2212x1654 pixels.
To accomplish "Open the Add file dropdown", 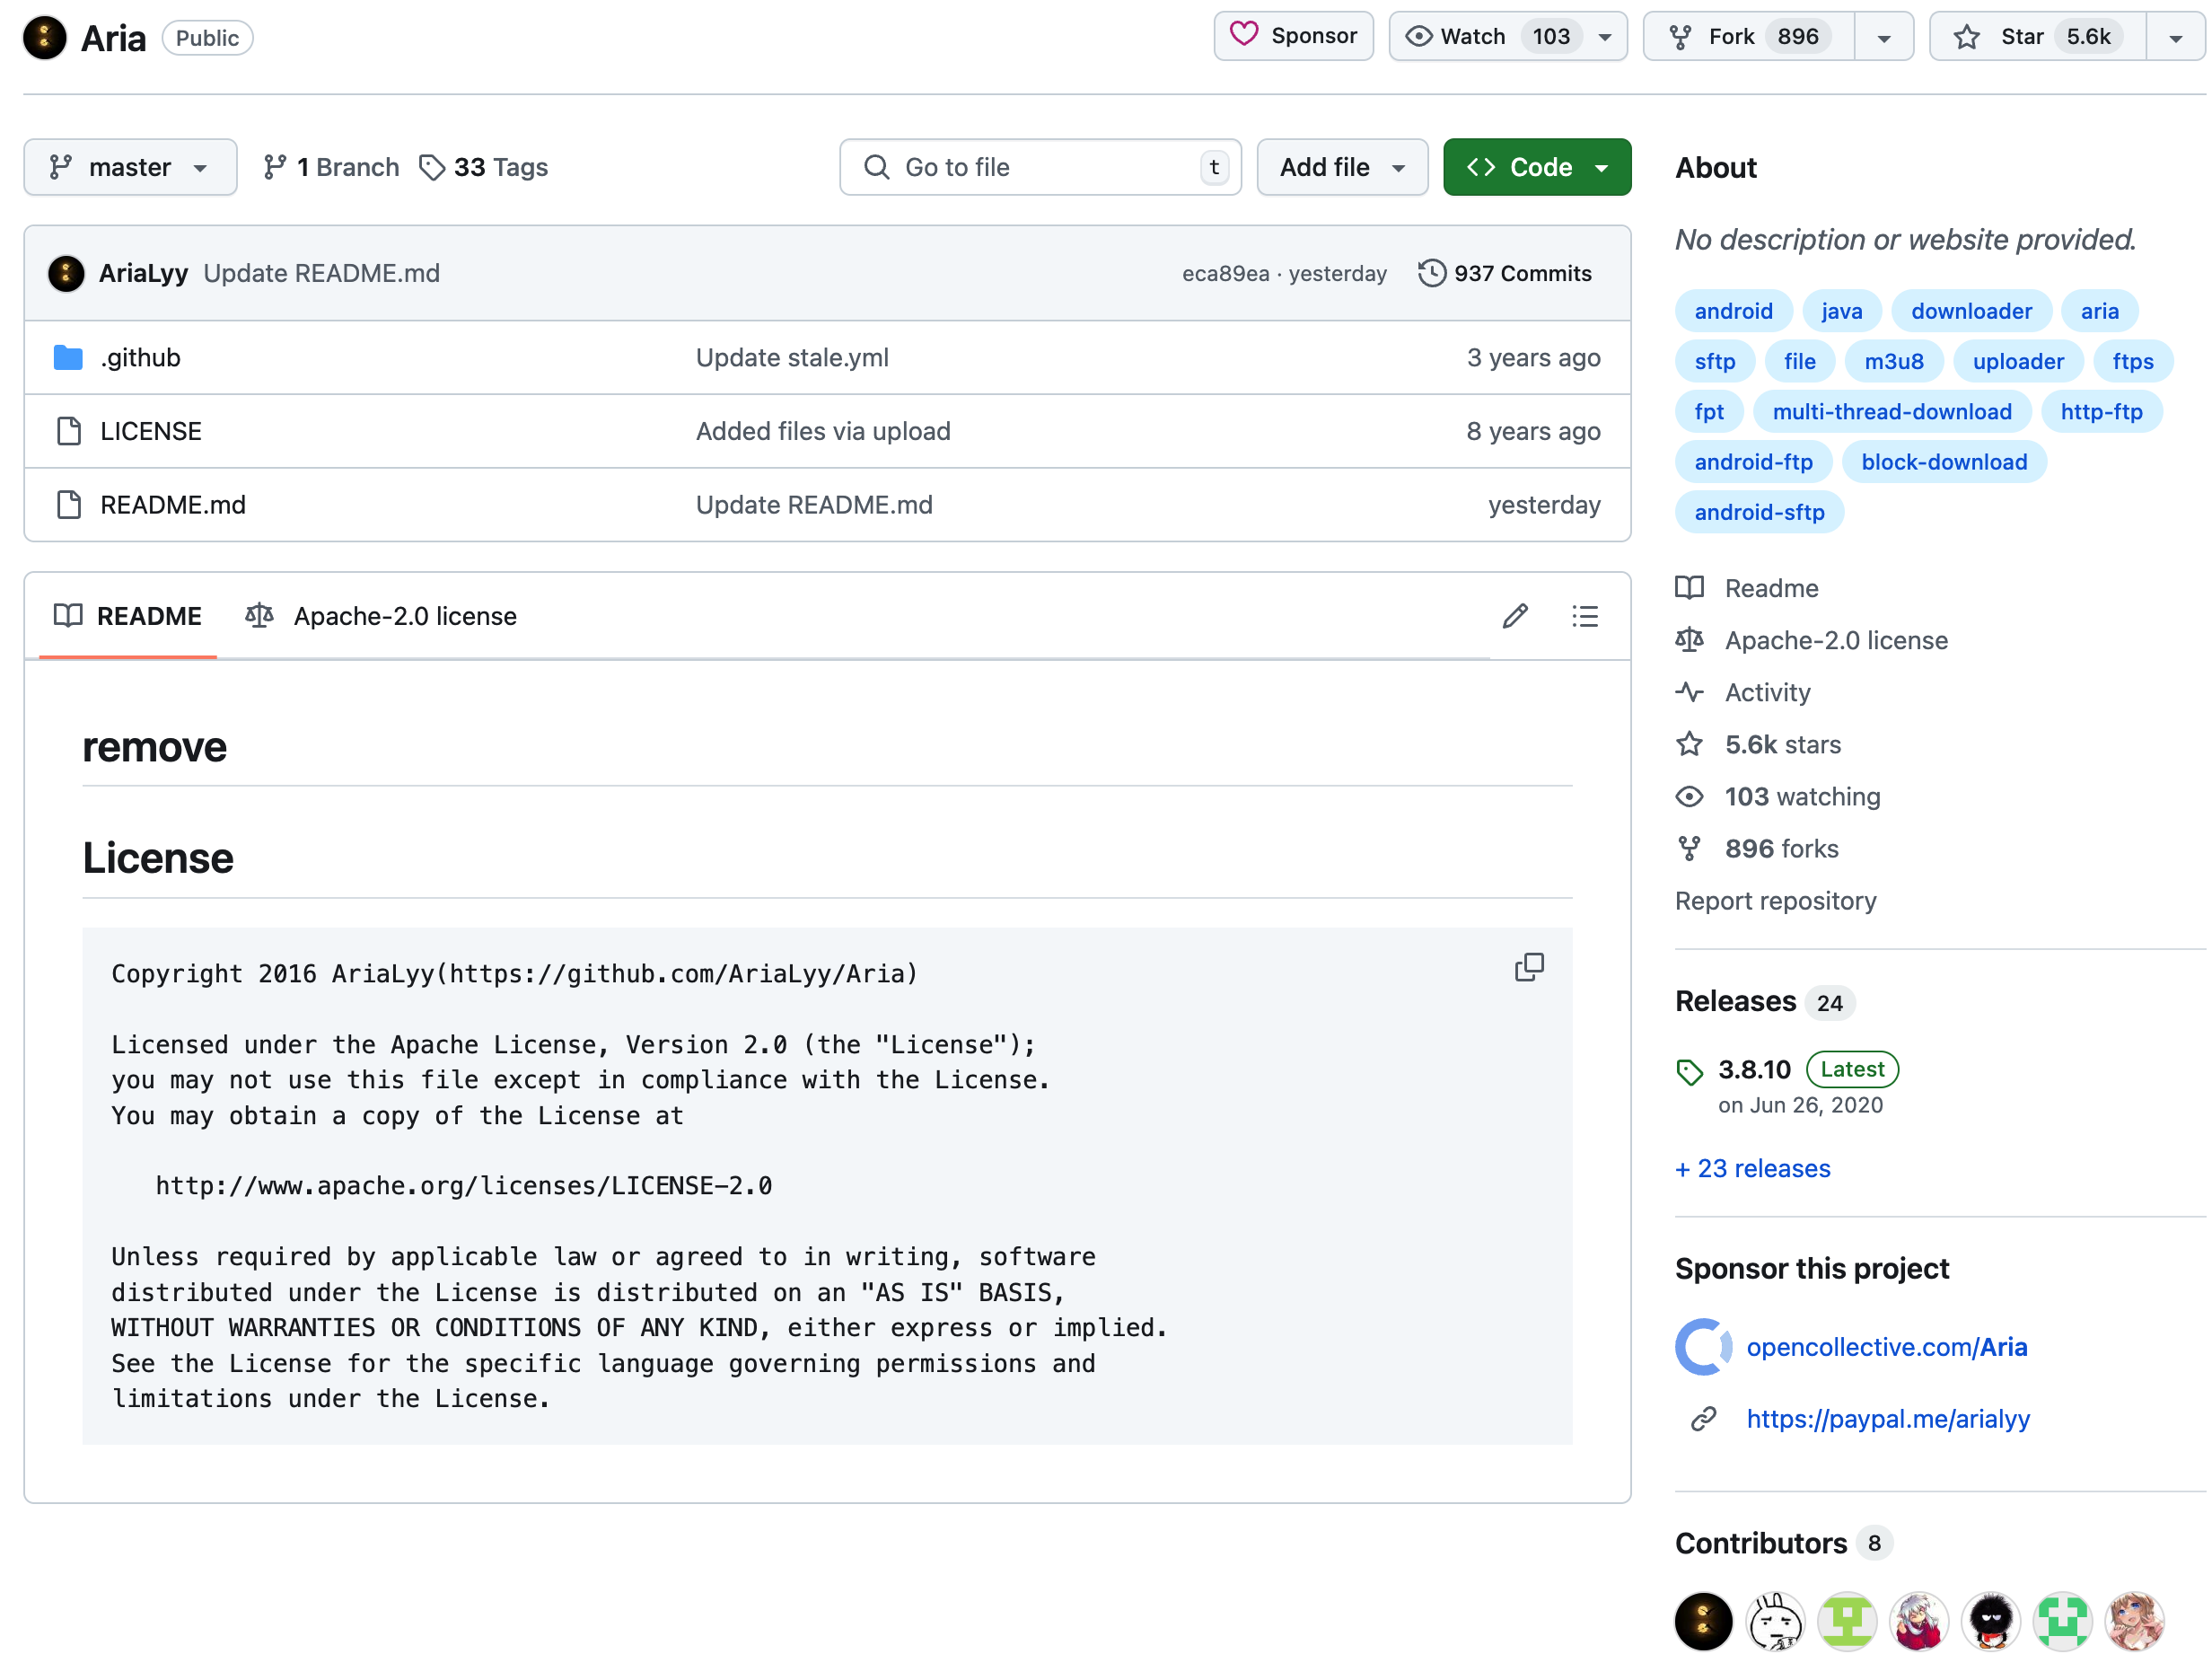I will 1342,167.
